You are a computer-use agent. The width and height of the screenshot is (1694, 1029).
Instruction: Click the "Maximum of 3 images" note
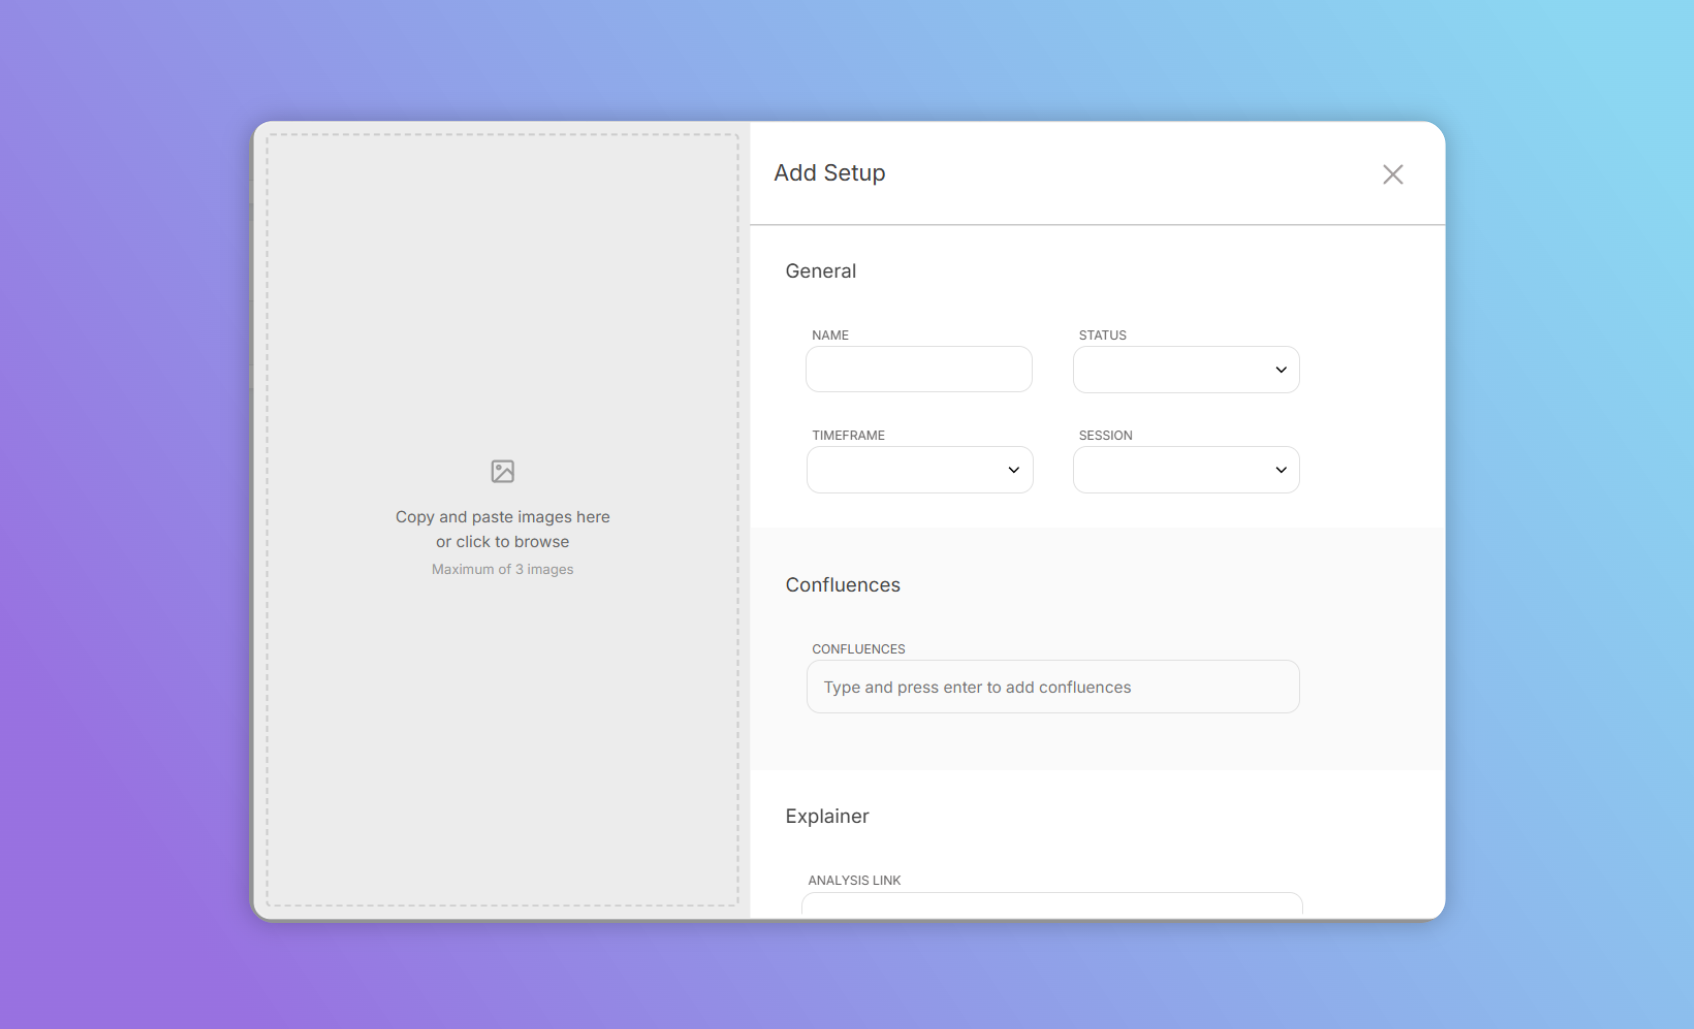pyautogui.click(x=502, y=569)
